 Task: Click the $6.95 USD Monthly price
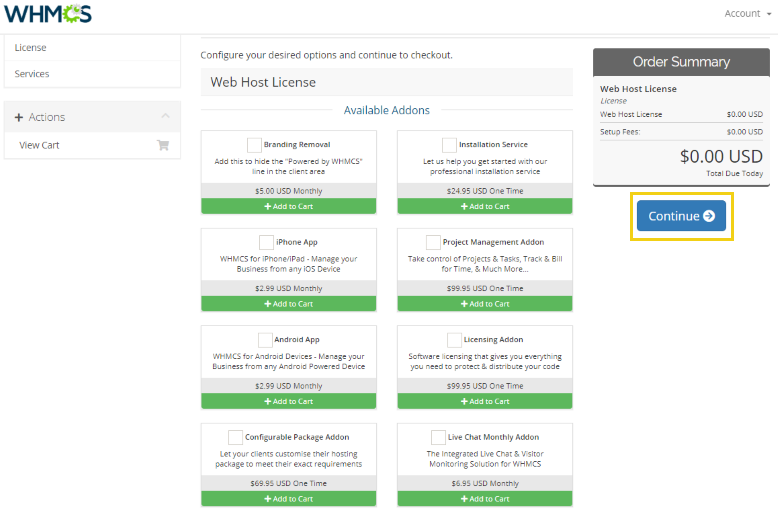click(x=485, y=483)
